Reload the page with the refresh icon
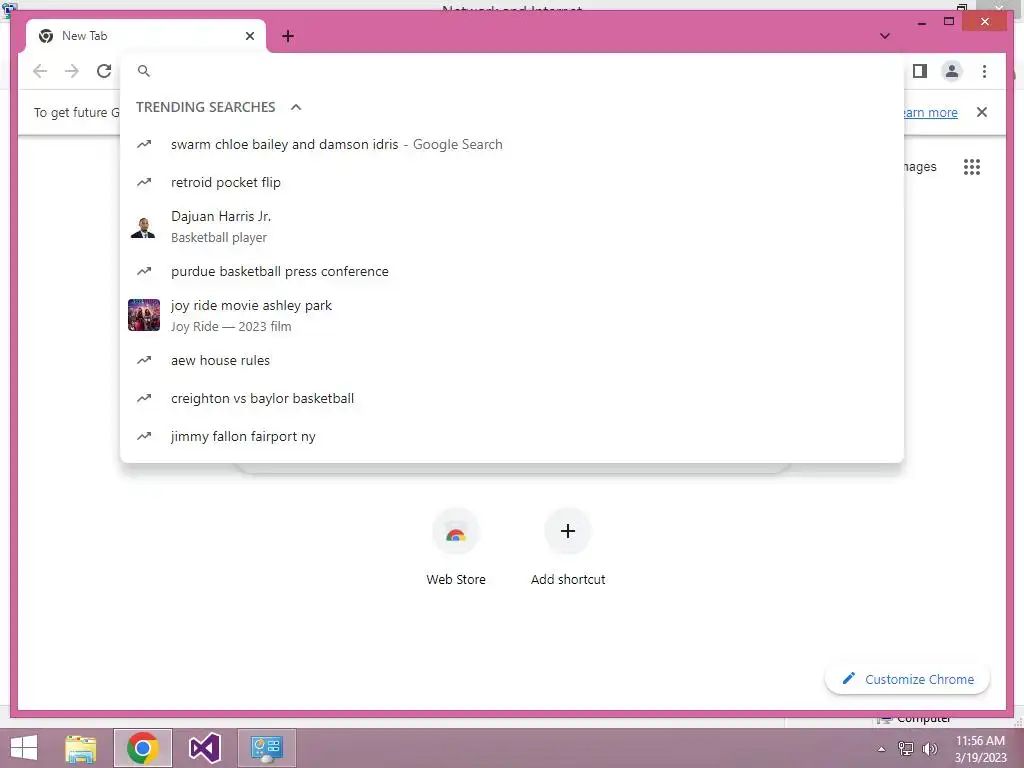Viewport: 1024px width, 768px height. 104,71
